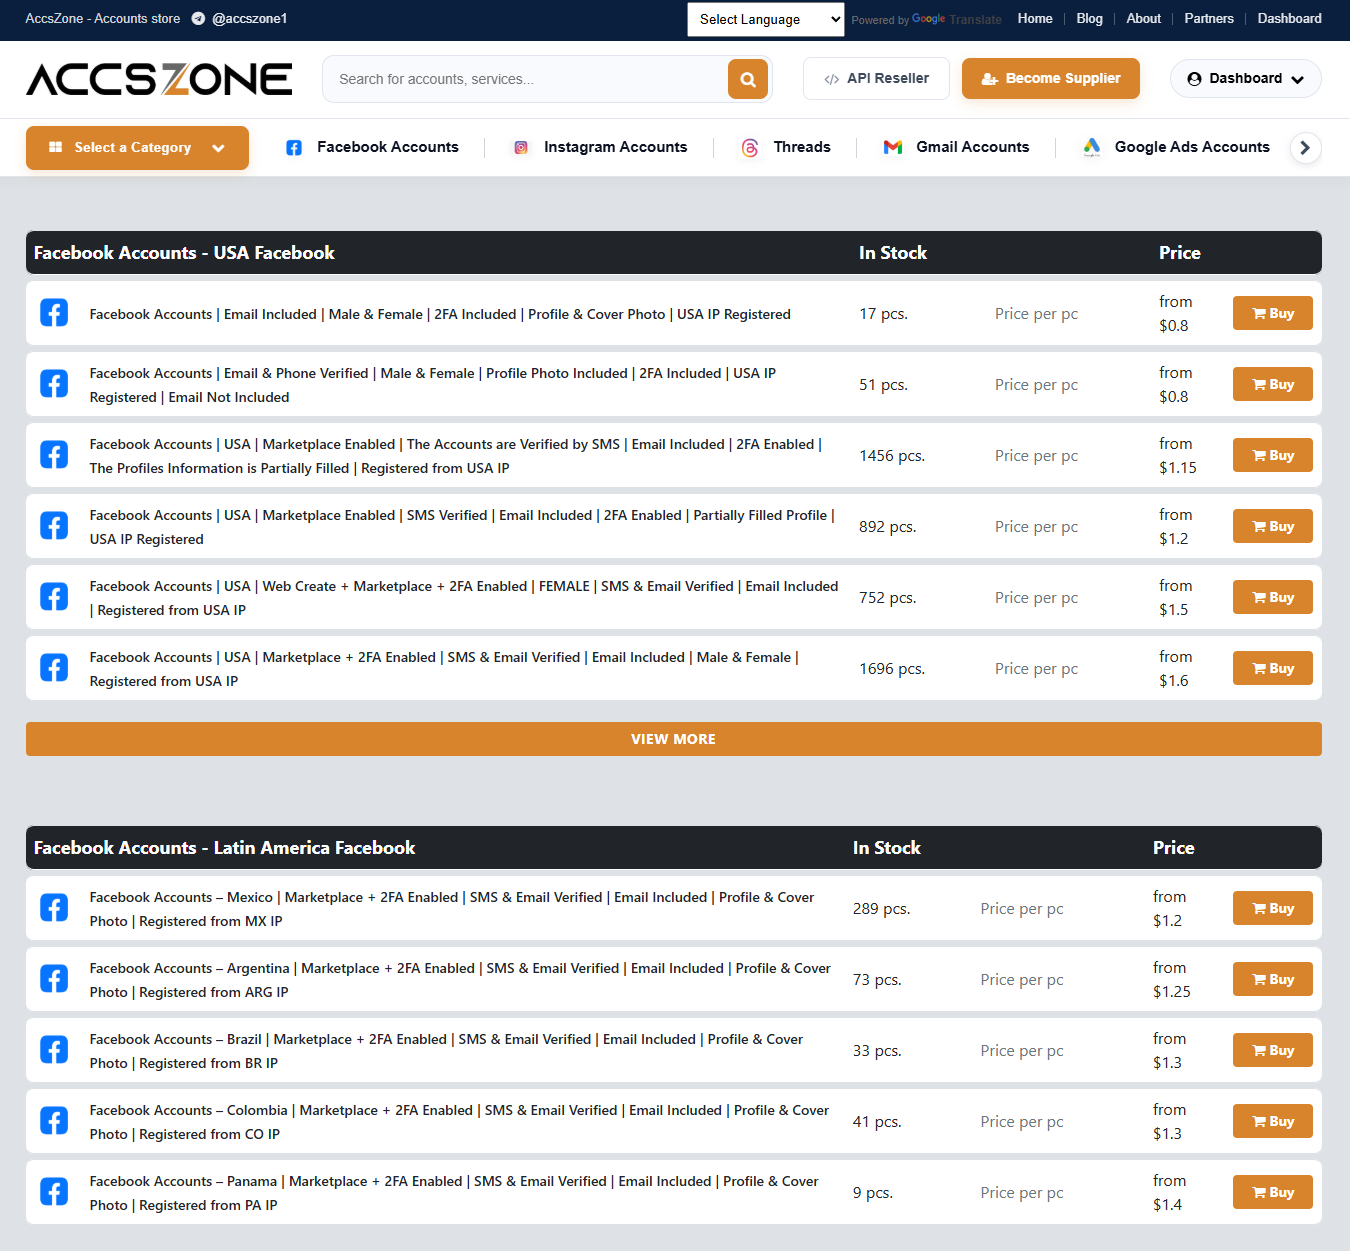Click the AccsZone logo
The image size is (1350, 1251).
159,79
